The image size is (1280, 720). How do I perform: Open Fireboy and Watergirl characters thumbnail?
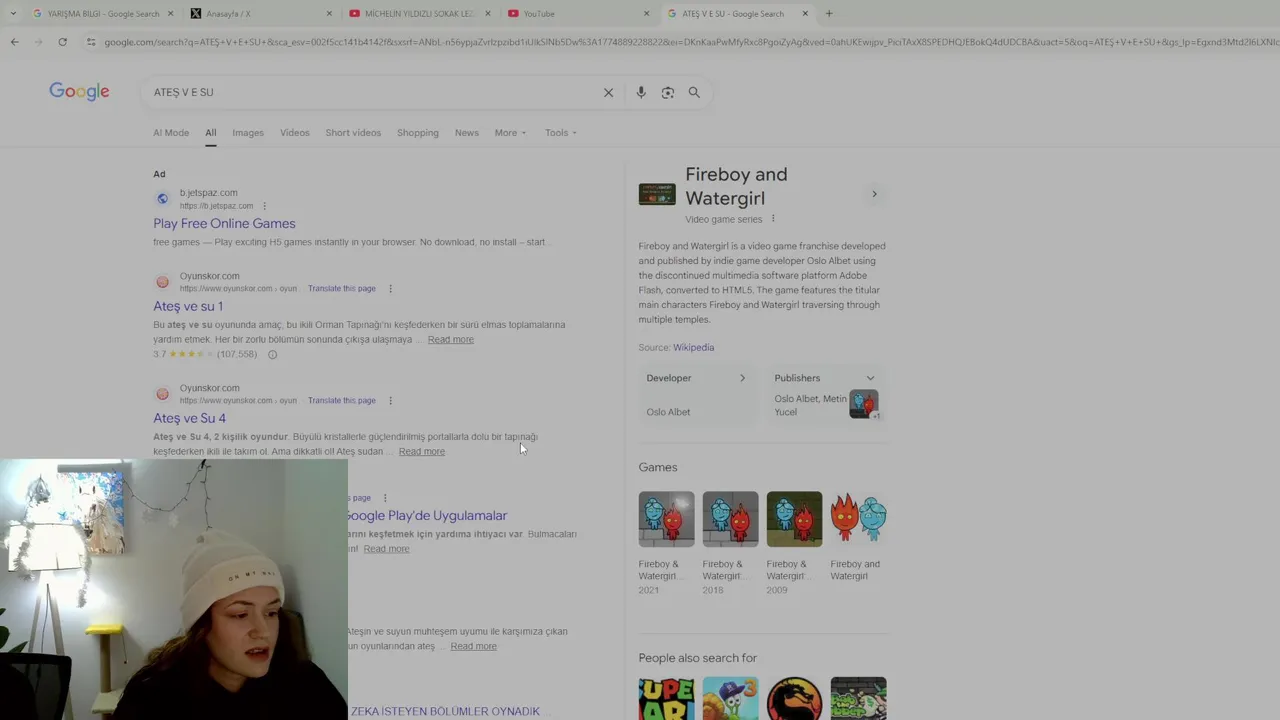click(x=858, y=519)
